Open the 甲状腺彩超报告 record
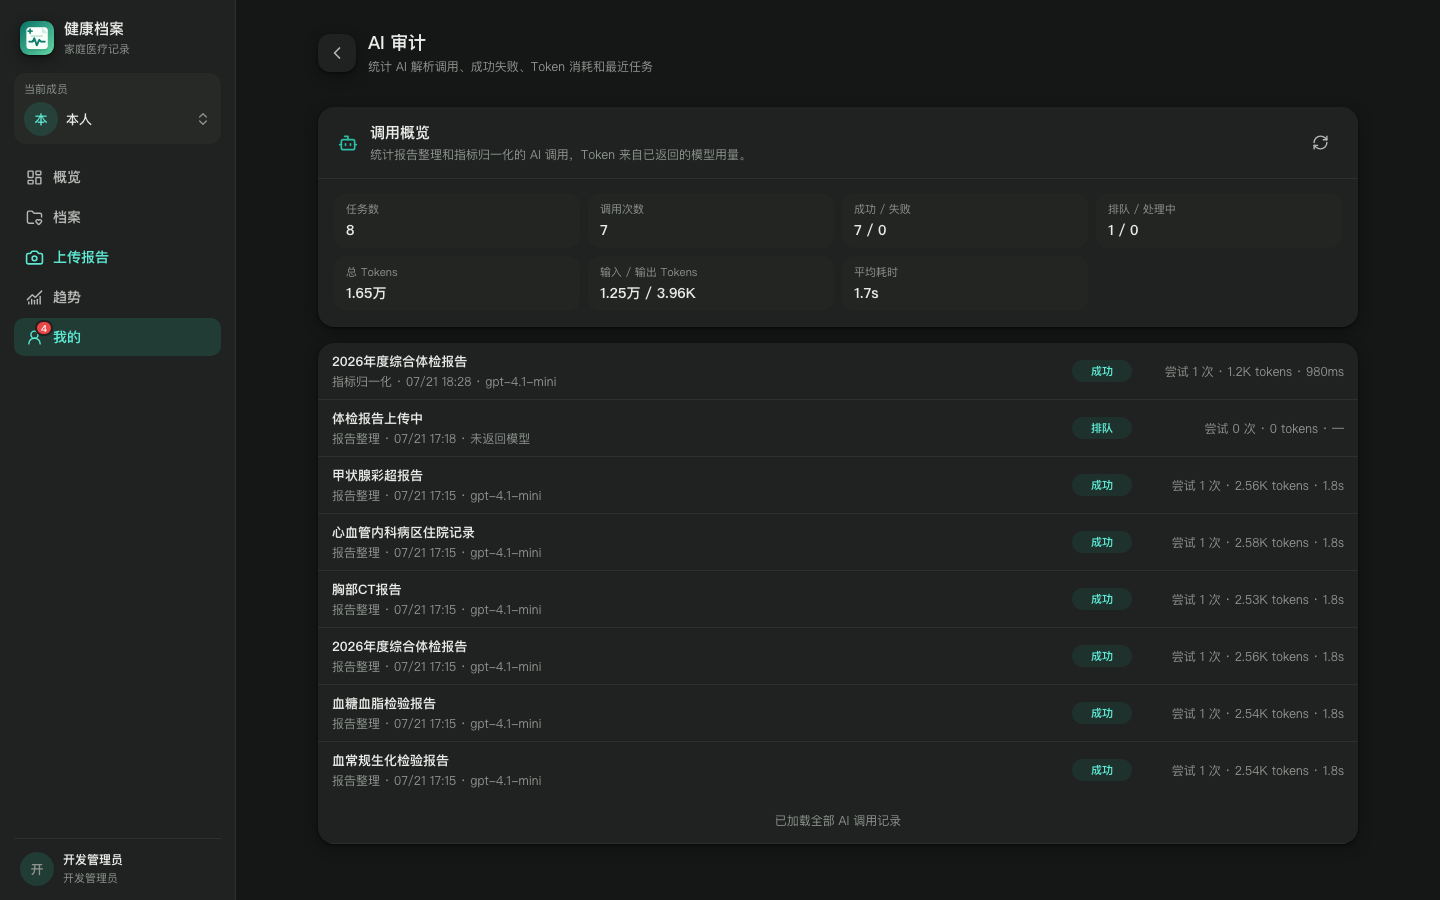The image size is (1440, 900). [838, 485]
